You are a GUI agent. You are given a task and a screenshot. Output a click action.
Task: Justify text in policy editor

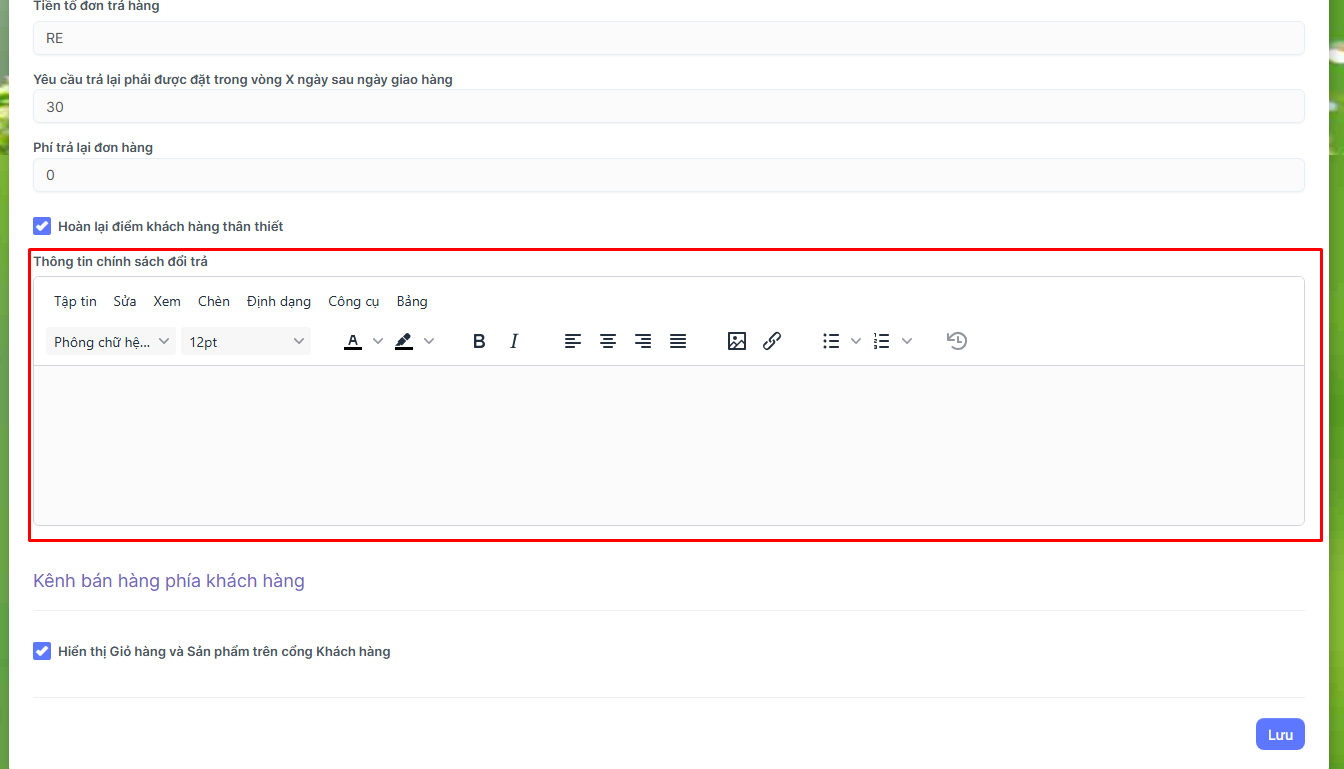(678, 341)
